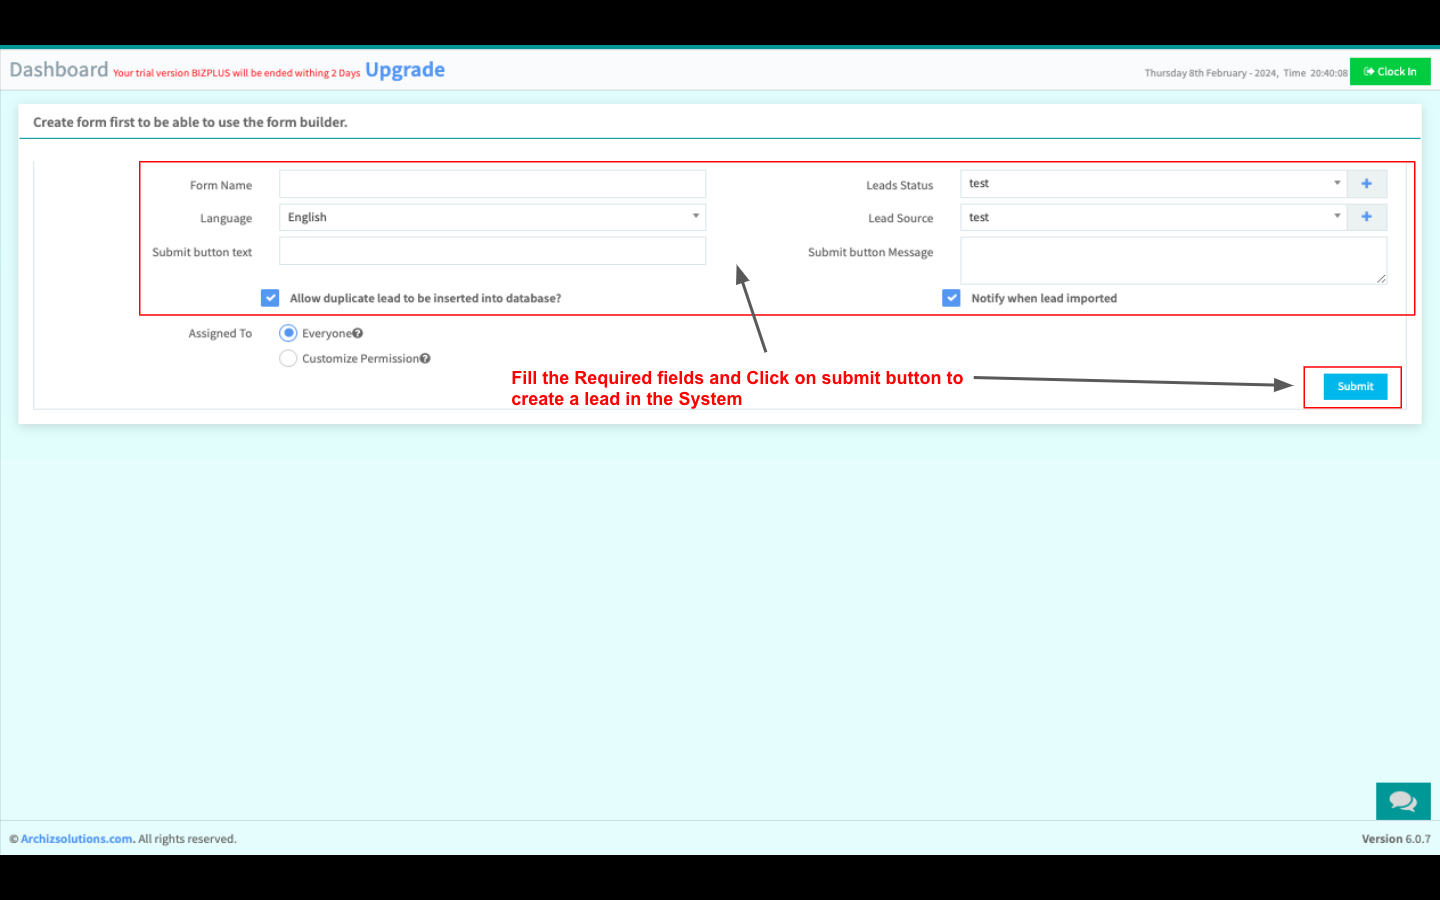Image resolution: width=1440 pixels, height=900 pixels.
Task: Click into Submit button text field
Action: (492, 251)
